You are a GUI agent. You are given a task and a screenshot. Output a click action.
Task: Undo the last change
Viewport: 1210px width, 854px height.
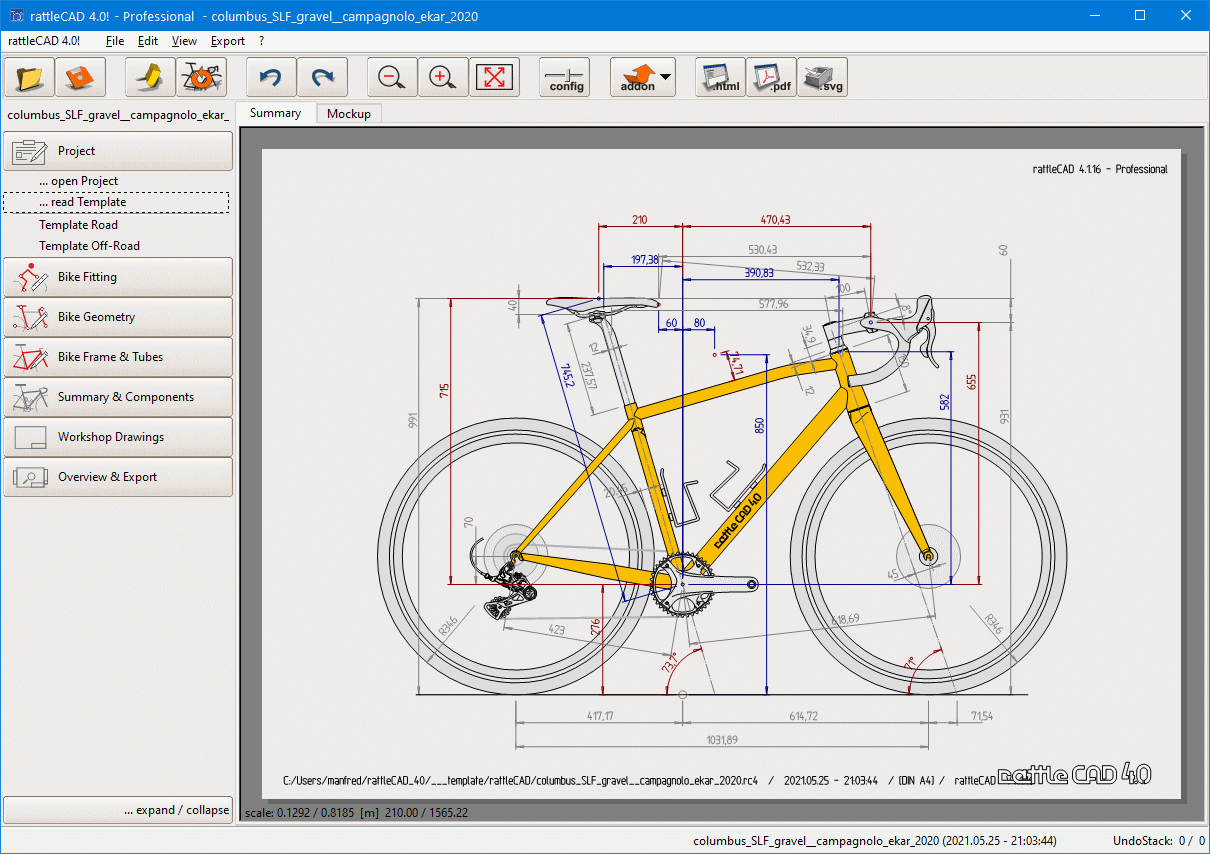click(x=272, y=77)
